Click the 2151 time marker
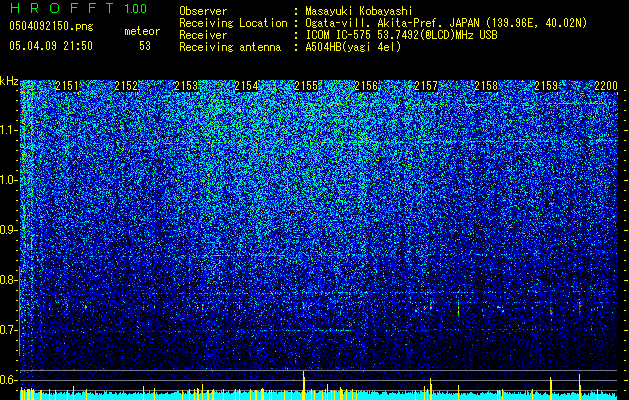The image size is (629, 400). (x=67, y=86)
